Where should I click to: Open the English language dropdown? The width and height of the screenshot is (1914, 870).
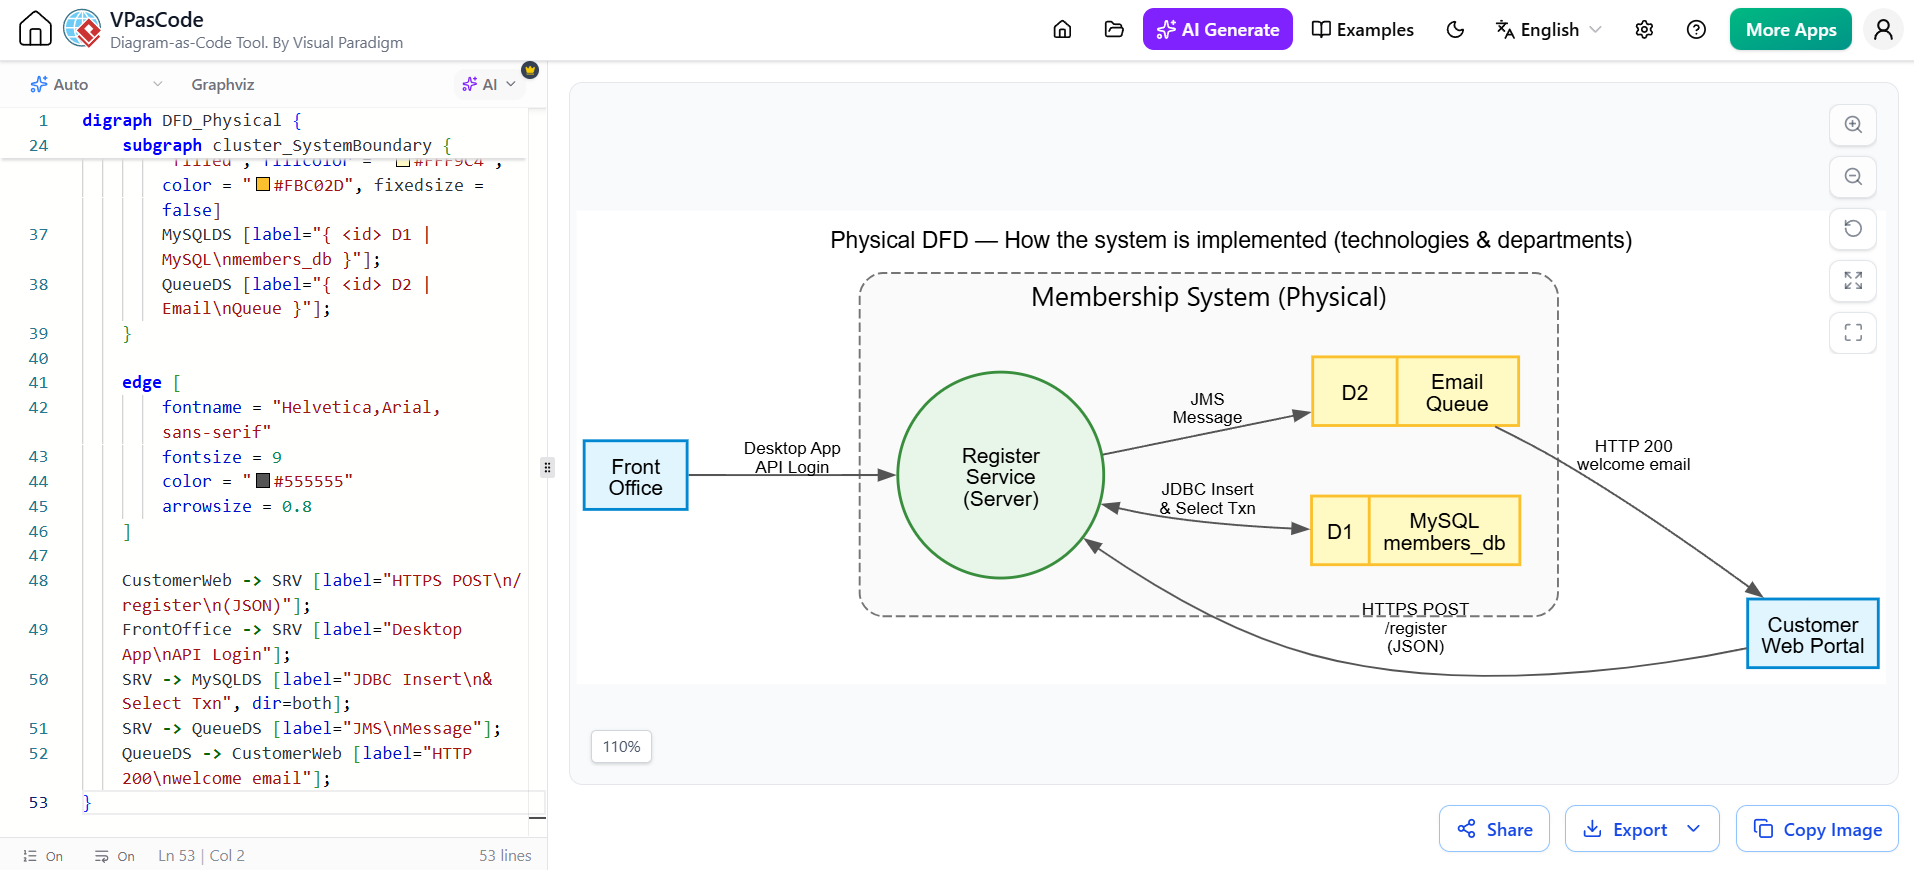(1548, 29)
